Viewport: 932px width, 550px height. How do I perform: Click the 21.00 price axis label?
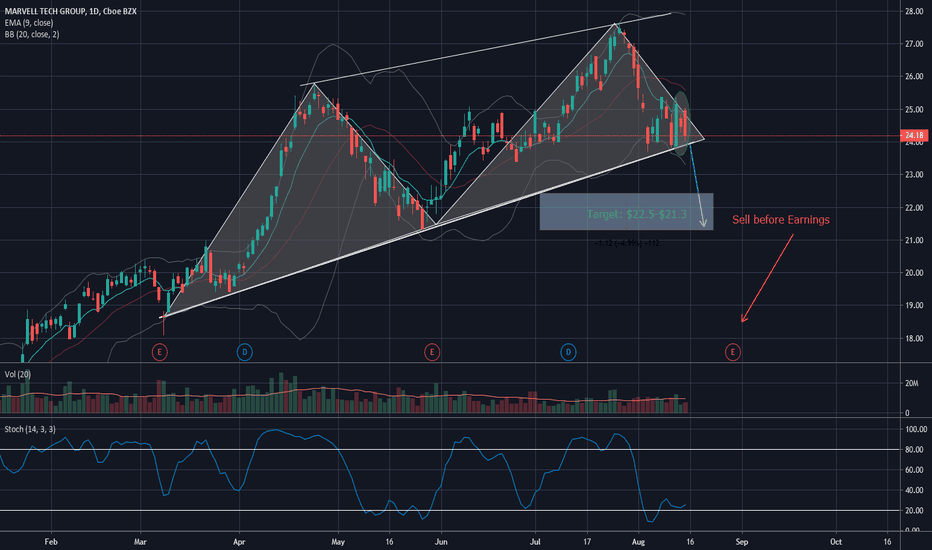coord(914,240)
